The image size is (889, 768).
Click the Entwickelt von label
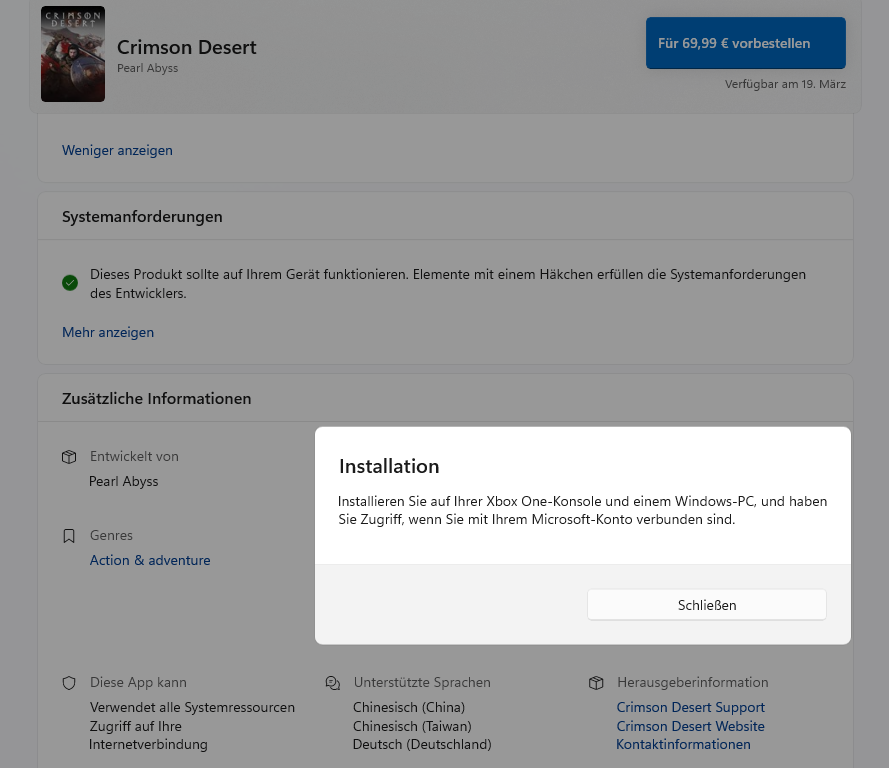click(134, 456)
